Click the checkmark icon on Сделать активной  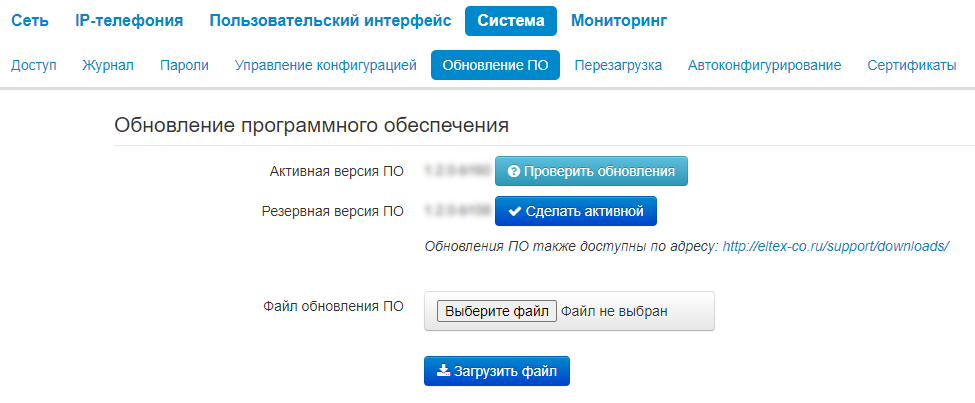coord(514,211)
